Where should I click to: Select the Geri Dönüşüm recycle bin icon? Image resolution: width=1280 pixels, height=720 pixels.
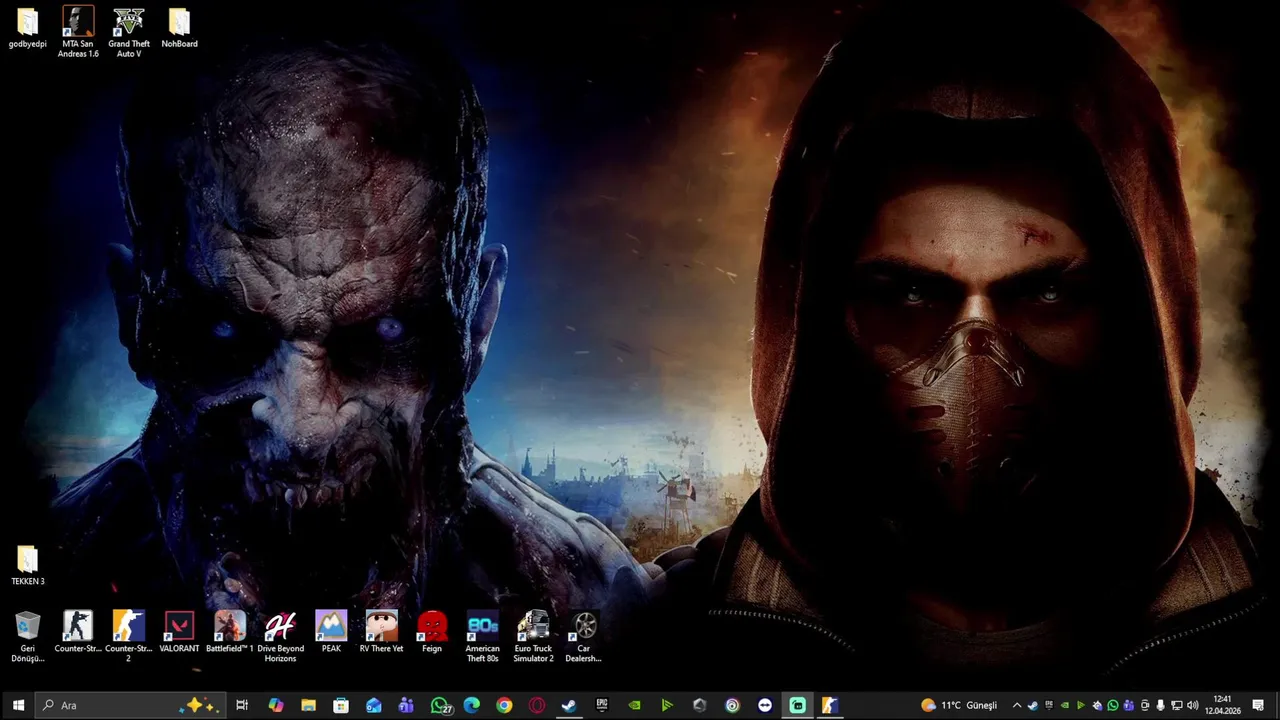pos(27,637)
